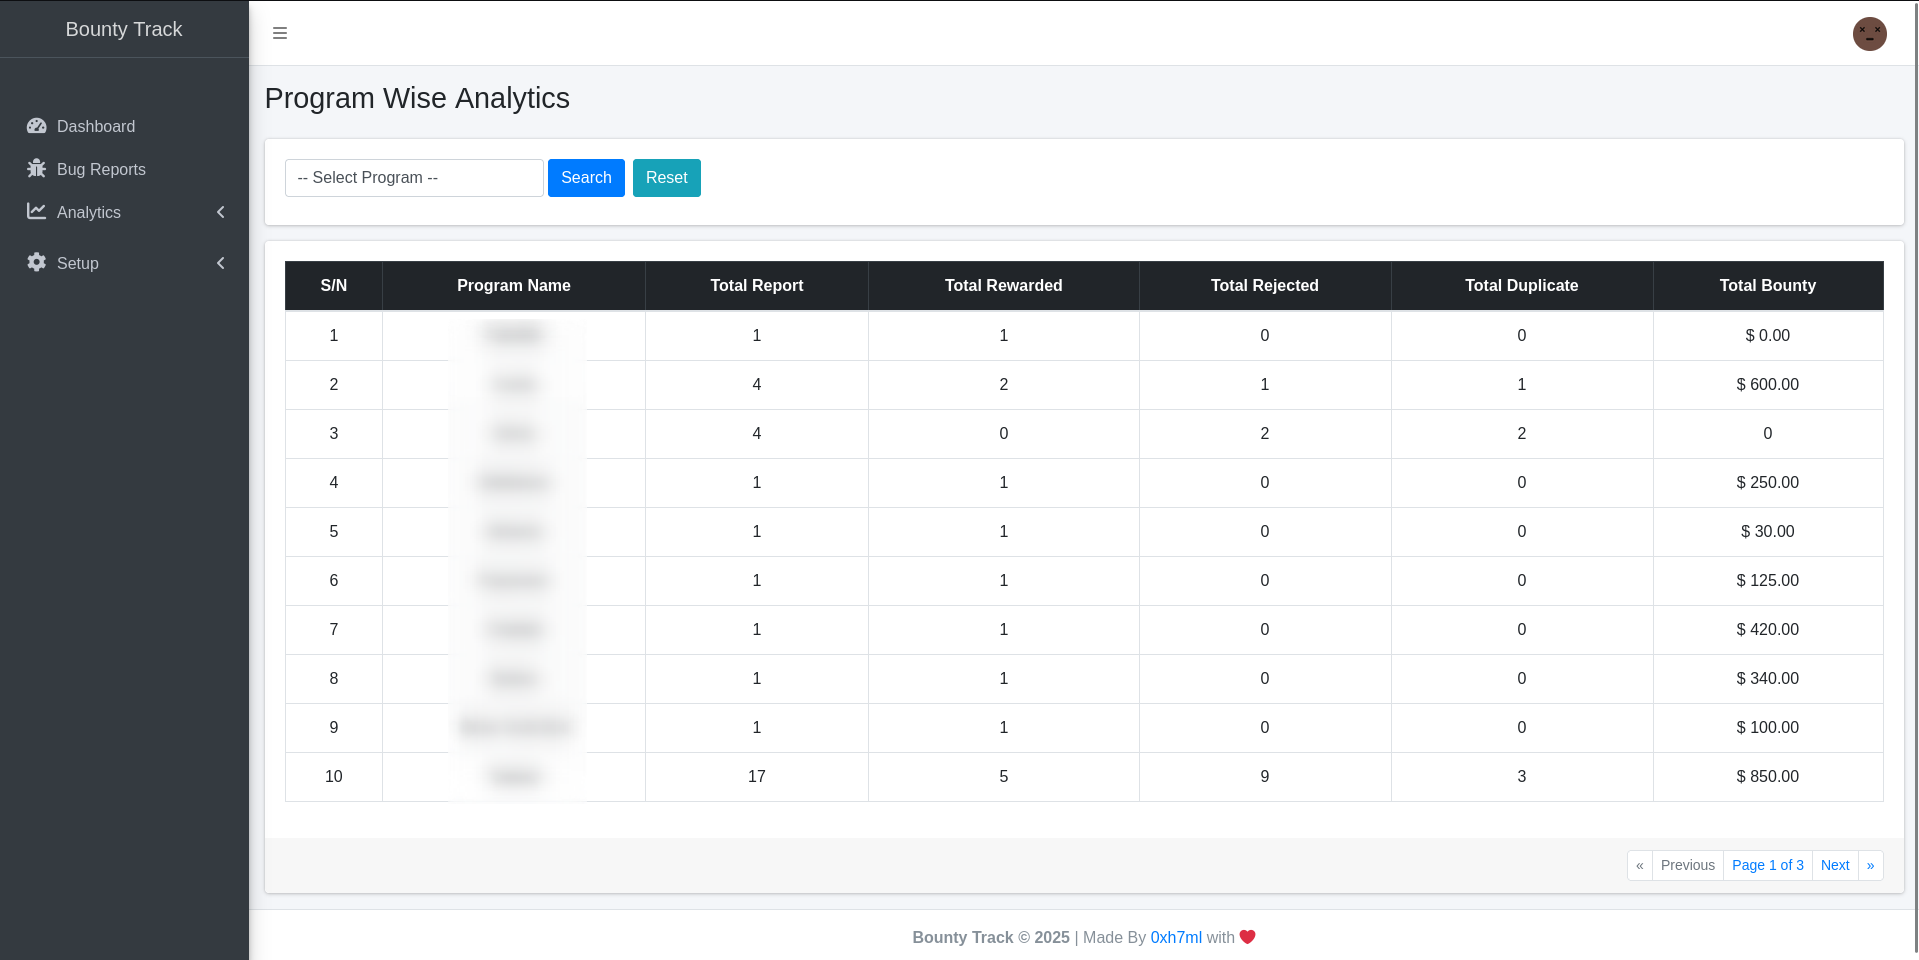Screen dimensions: 1919x960
Task: Click Total Rejected value 9 in row 10
Action: coord(1265,777)
